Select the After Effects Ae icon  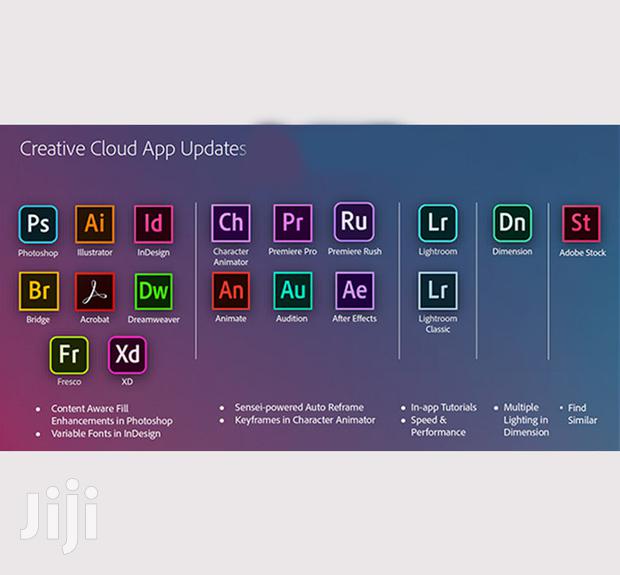click(355, 291)
